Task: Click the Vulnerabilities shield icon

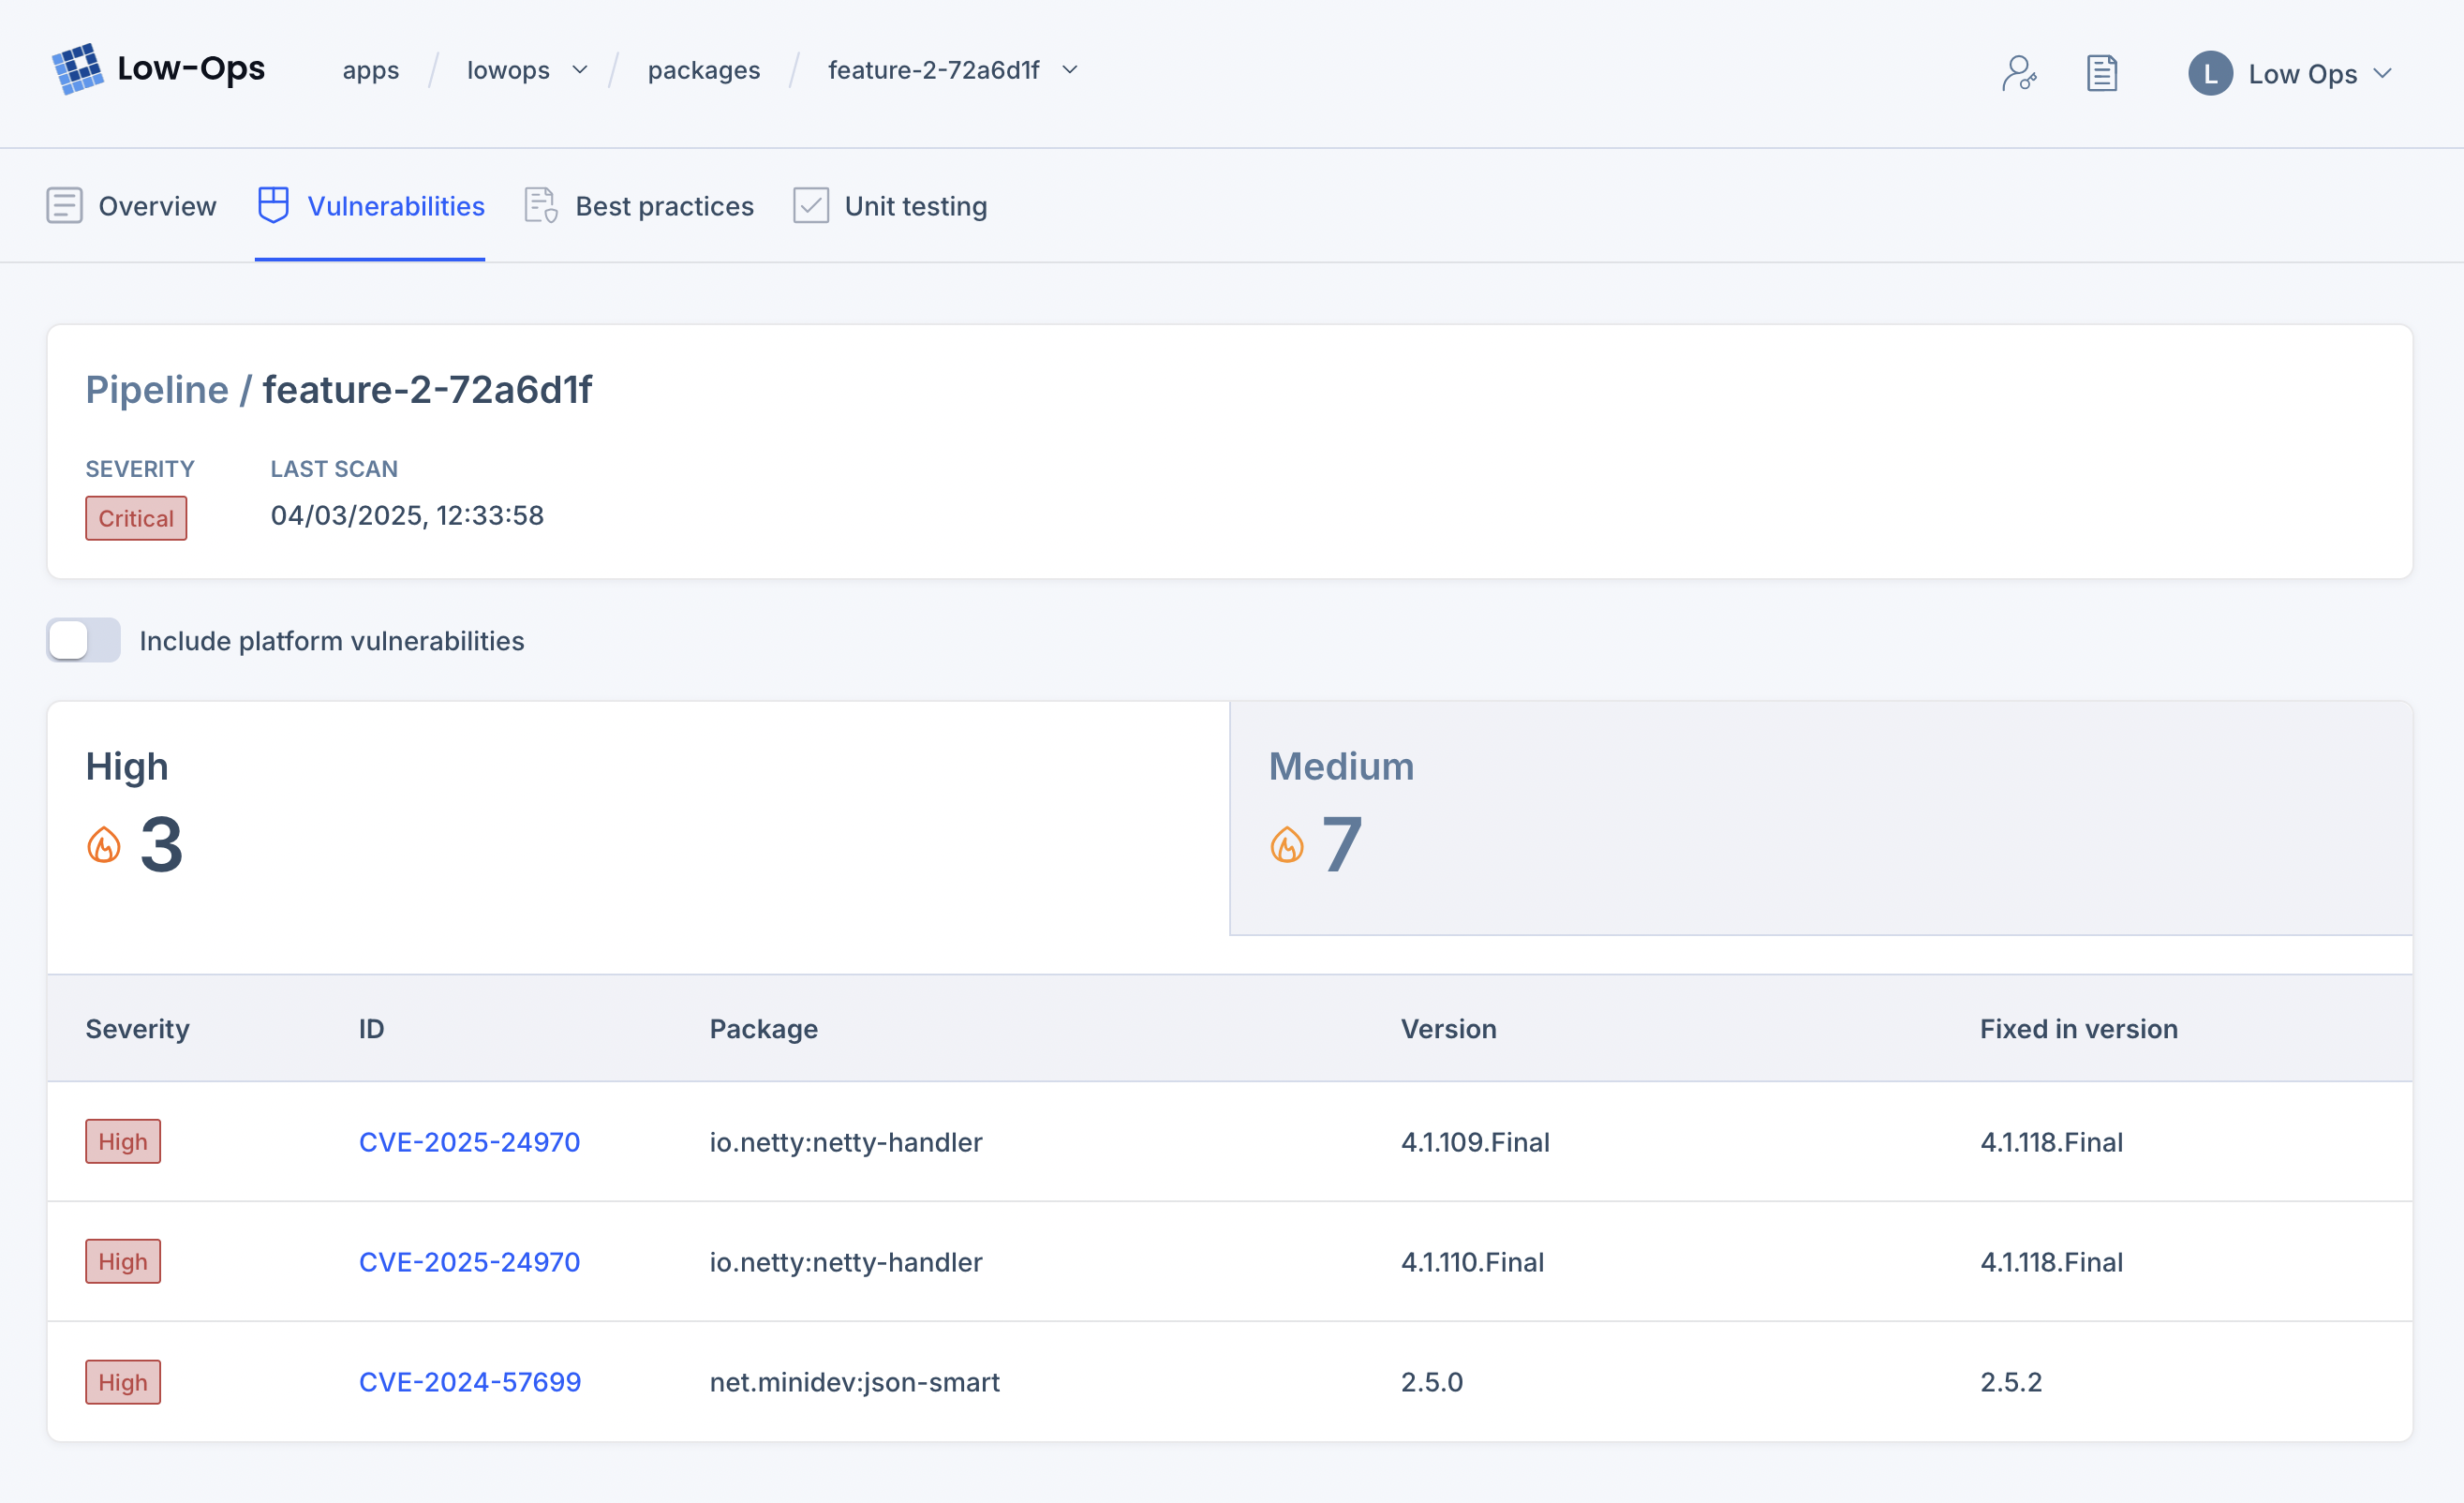Action: click(x=273, y=205)
